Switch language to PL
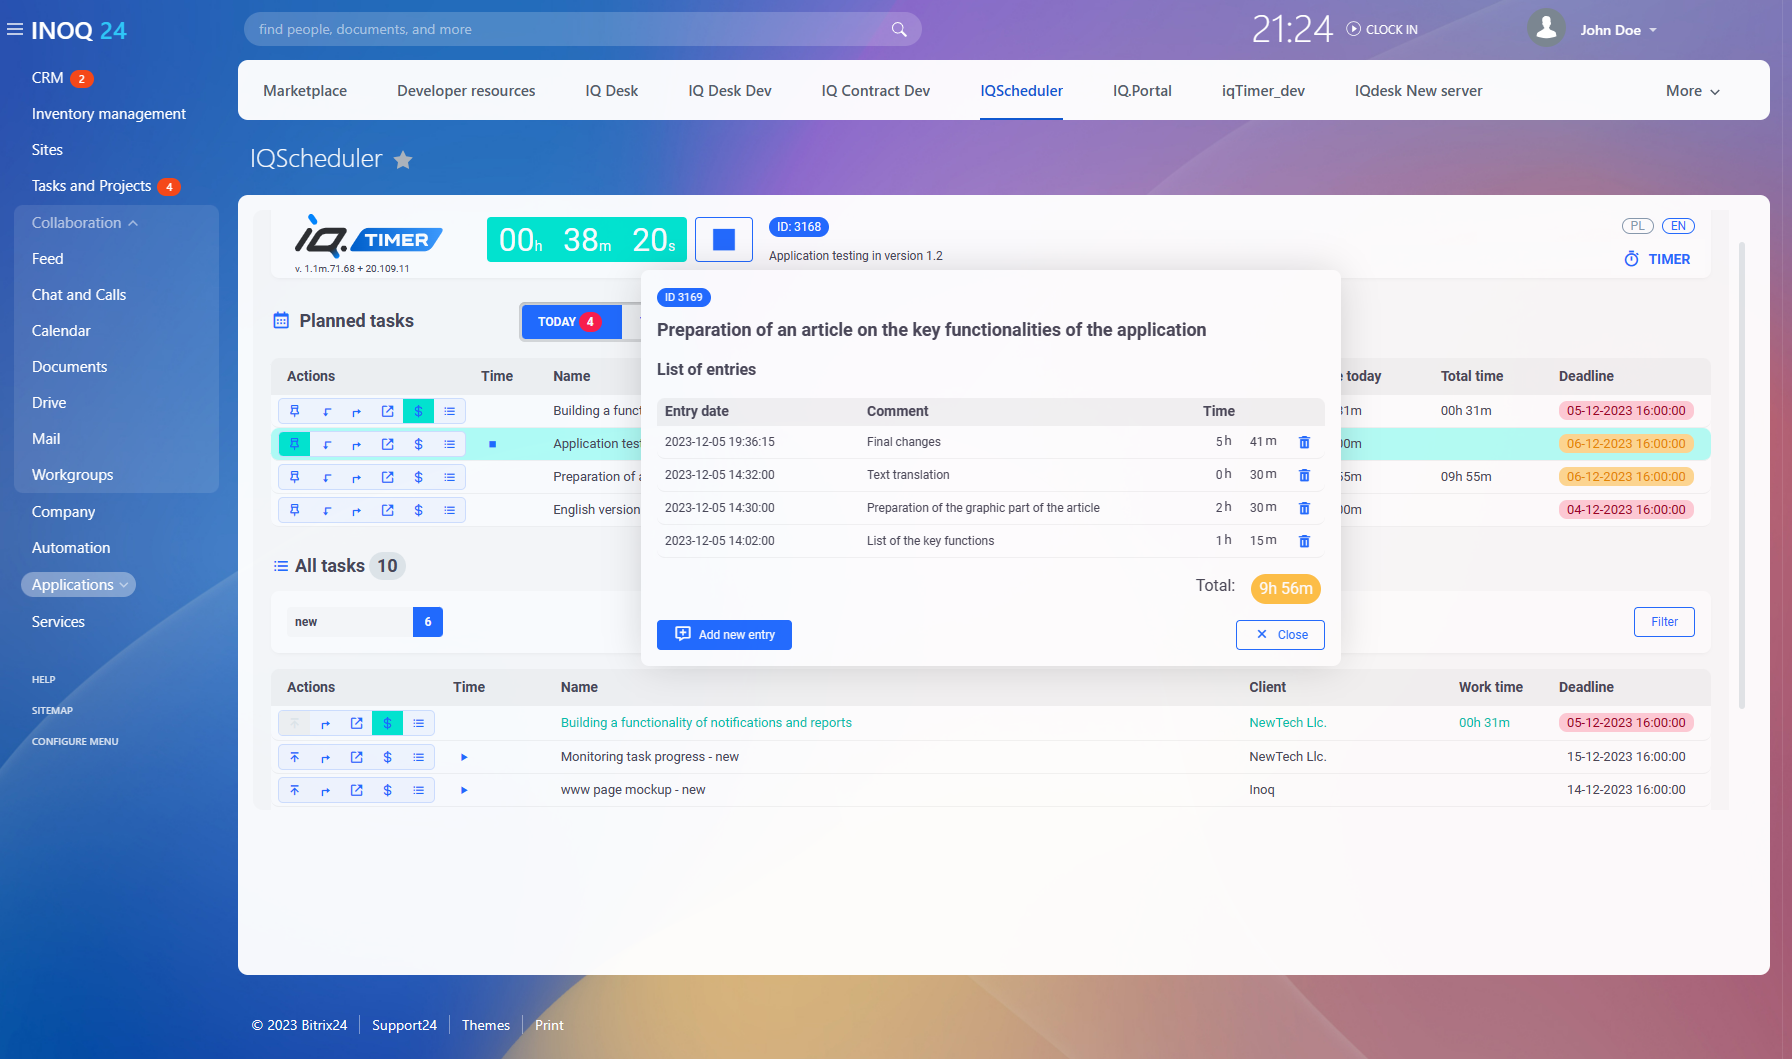The height and width of the screenshot is (1059, 1792). point(1637,226)
